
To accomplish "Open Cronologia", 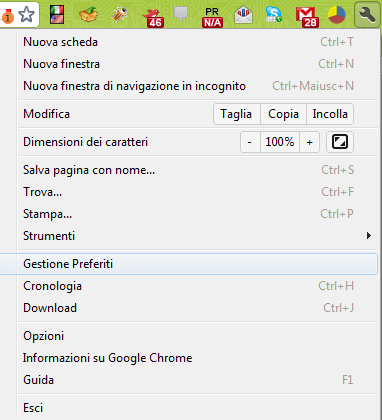I will point(197,286).
